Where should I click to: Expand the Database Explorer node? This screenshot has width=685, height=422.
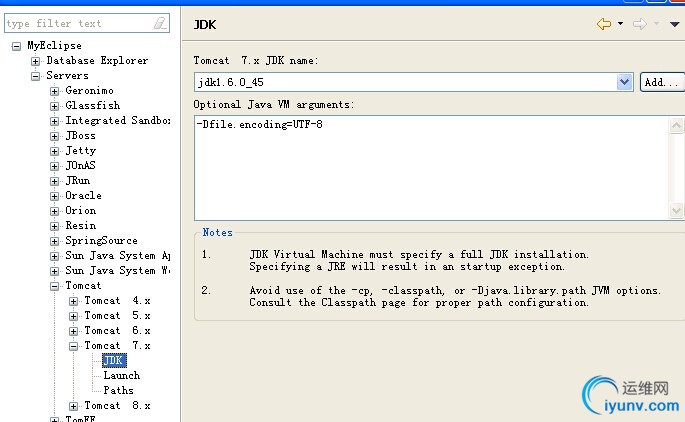point(35,61)
